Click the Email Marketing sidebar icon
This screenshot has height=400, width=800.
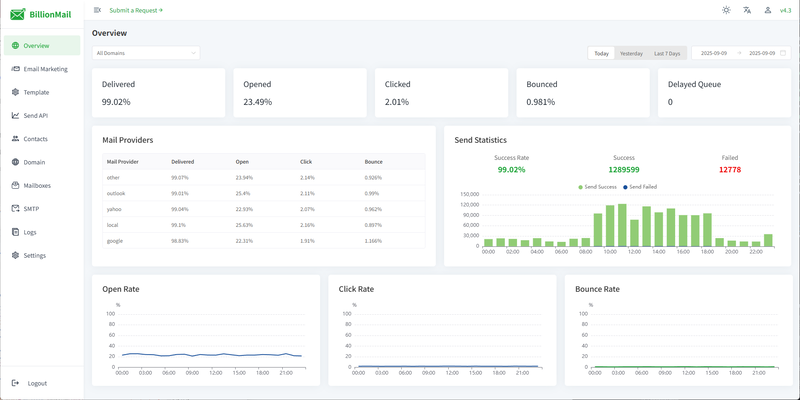point(15,69)
